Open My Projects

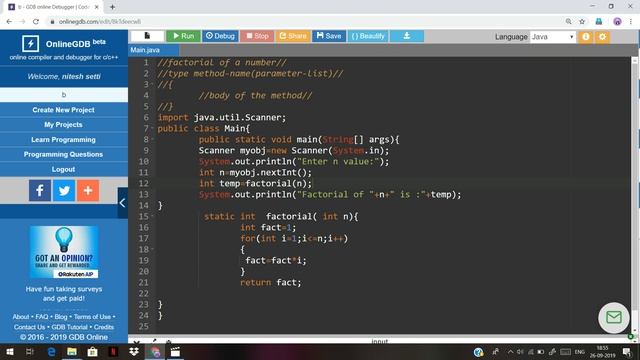click(64, 124)
